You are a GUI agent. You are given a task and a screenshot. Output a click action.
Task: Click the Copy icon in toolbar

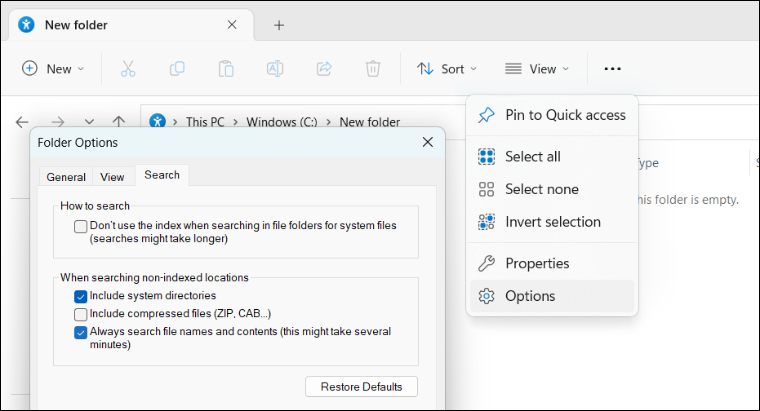pyautogui.click(x=177, y=69)
